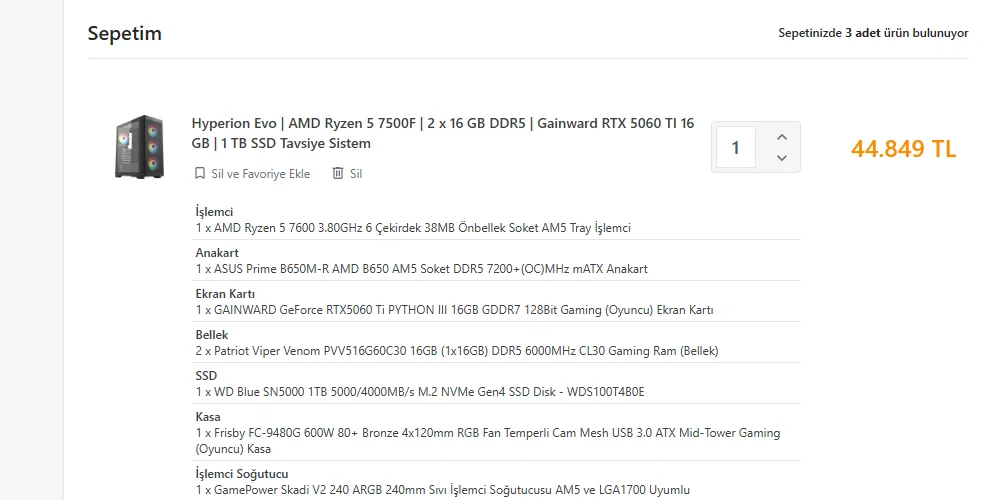Click the 44.849 TL price
Image resolution: width=991 pixels, height=500 pixels.
click(903, 149)
